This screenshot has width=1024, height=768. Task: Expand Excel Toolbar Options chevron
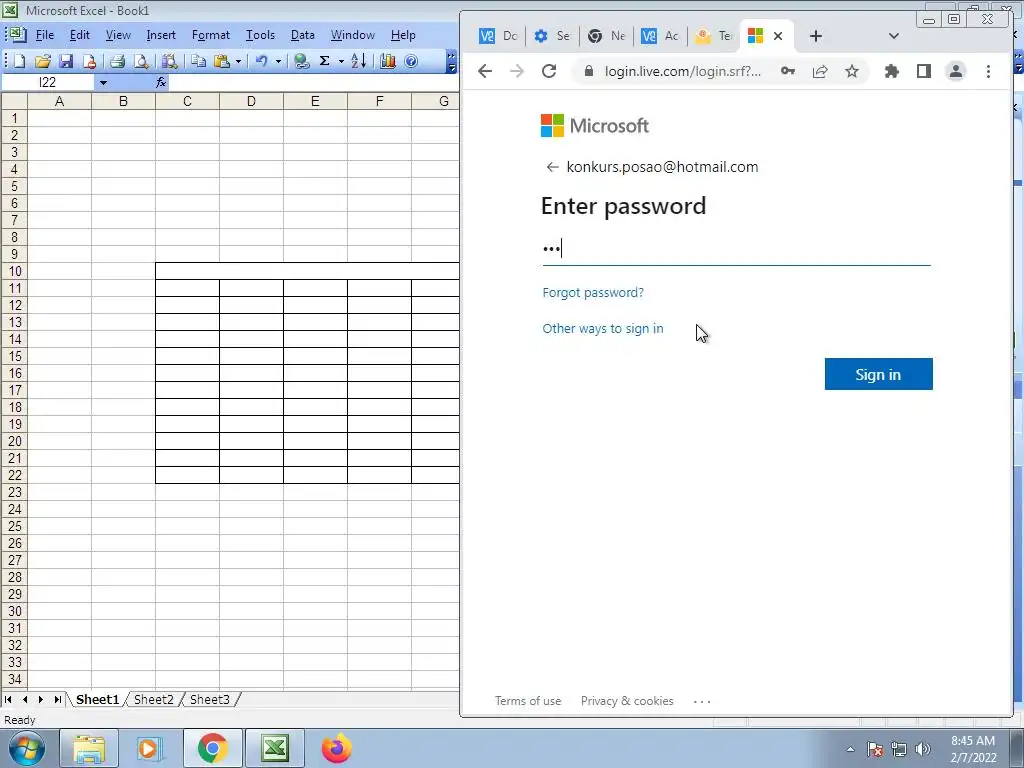point(451,61)
